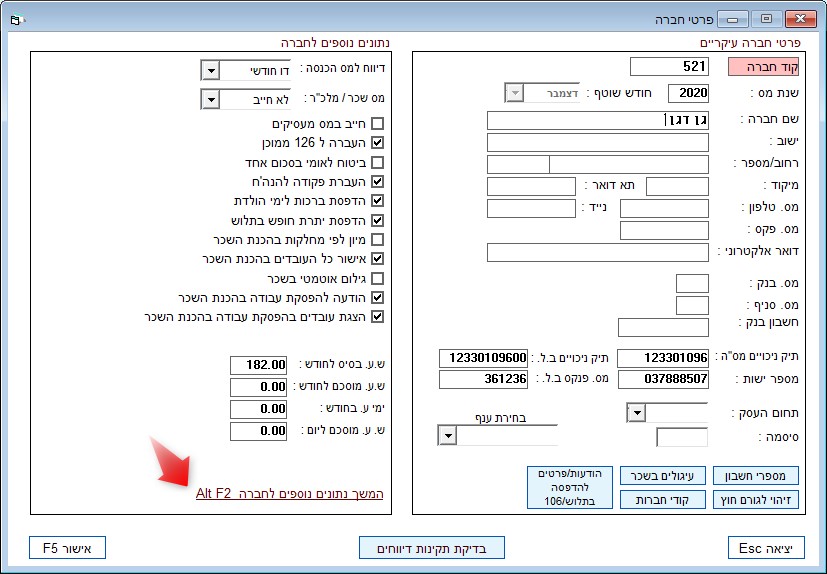Screen dimensions: 827x574
Task: Click תיק ניכויים ב.ל. field 12330109600
Action: click(483, 358)
